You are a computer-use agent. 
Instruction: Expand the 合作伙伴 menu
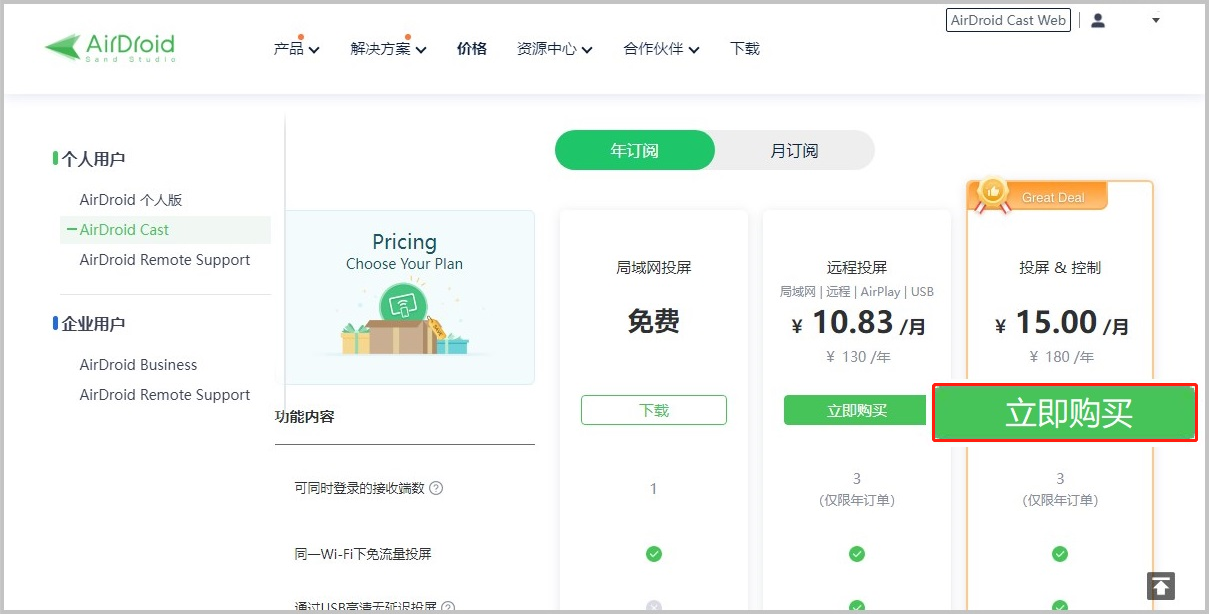tap(661, 48)
